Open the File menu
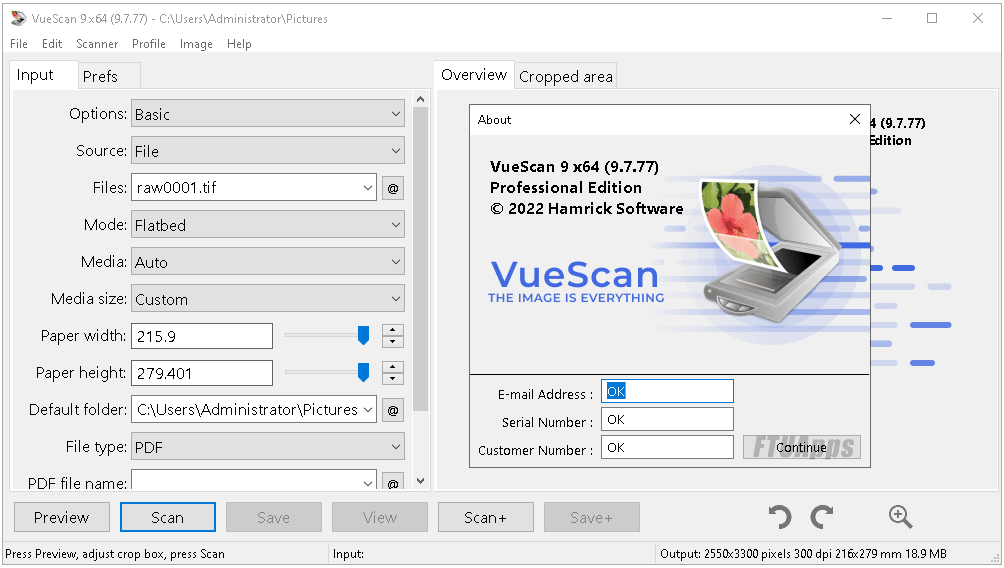The width and height of the screenshot is (1004, 568). [x=19, y=44]
